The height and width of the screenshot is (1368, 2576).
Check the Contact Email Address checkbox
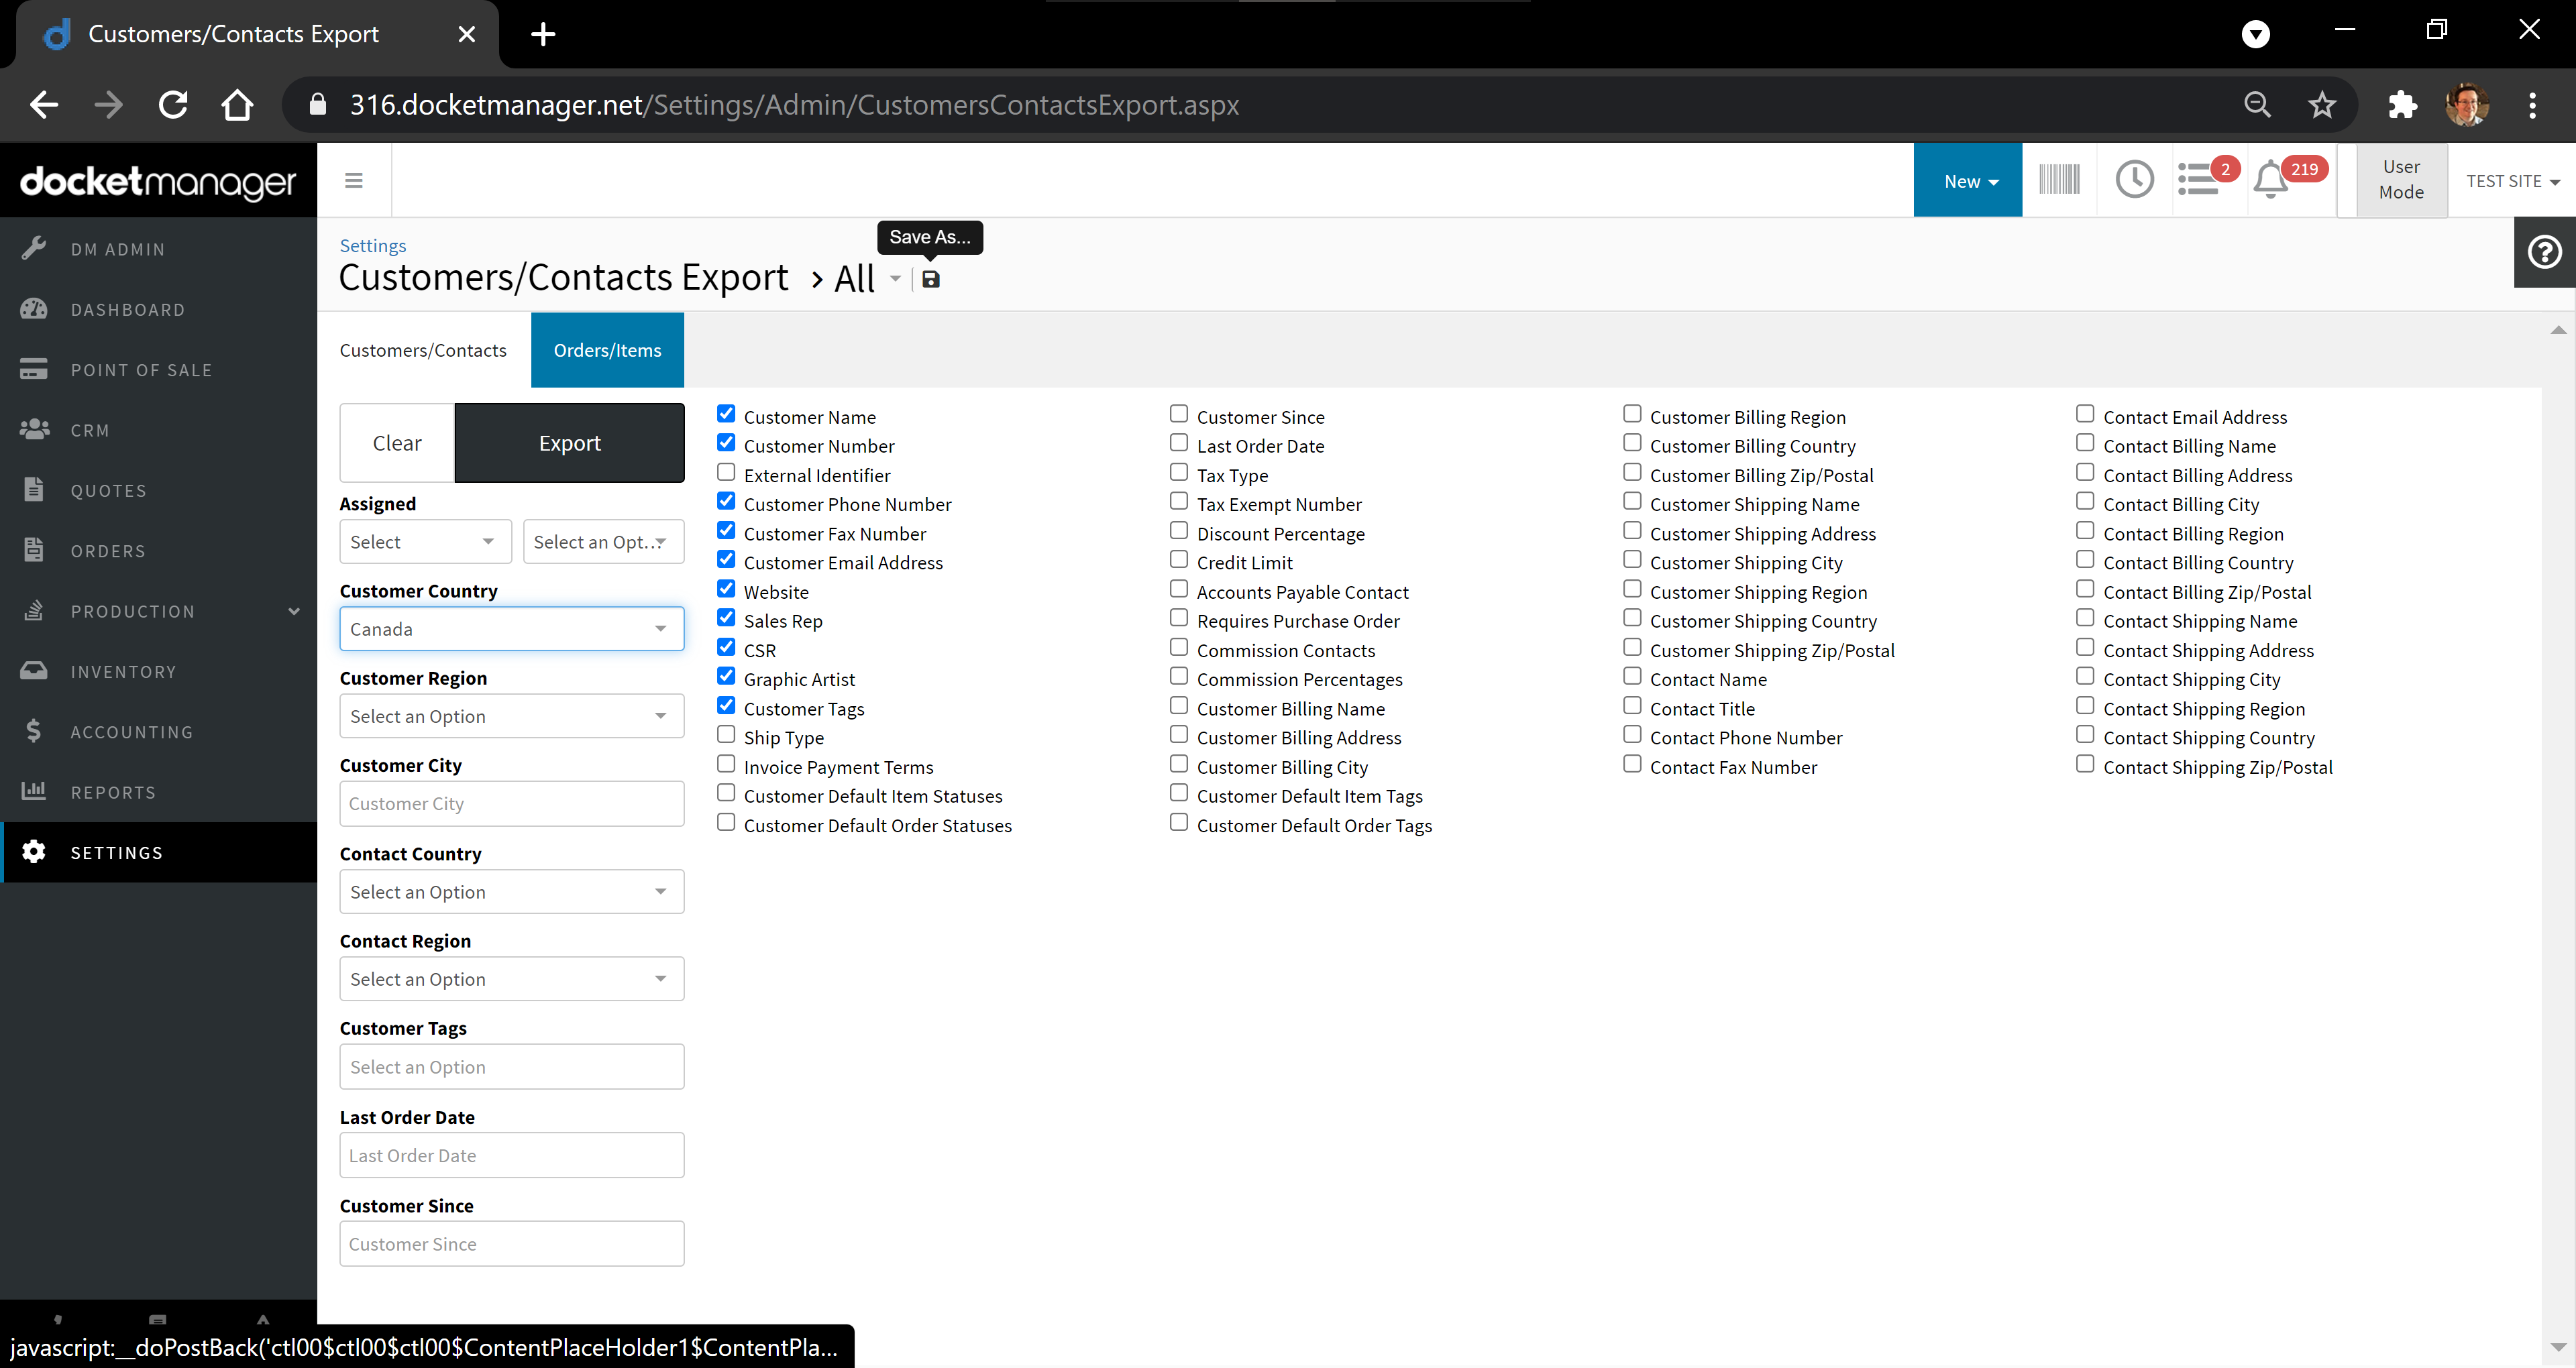(2085, 414)
